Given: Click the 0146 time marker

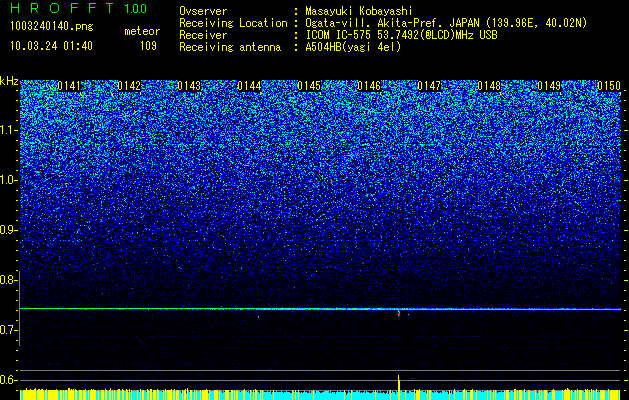Looking at the screenshot, I should coord(369,86).
